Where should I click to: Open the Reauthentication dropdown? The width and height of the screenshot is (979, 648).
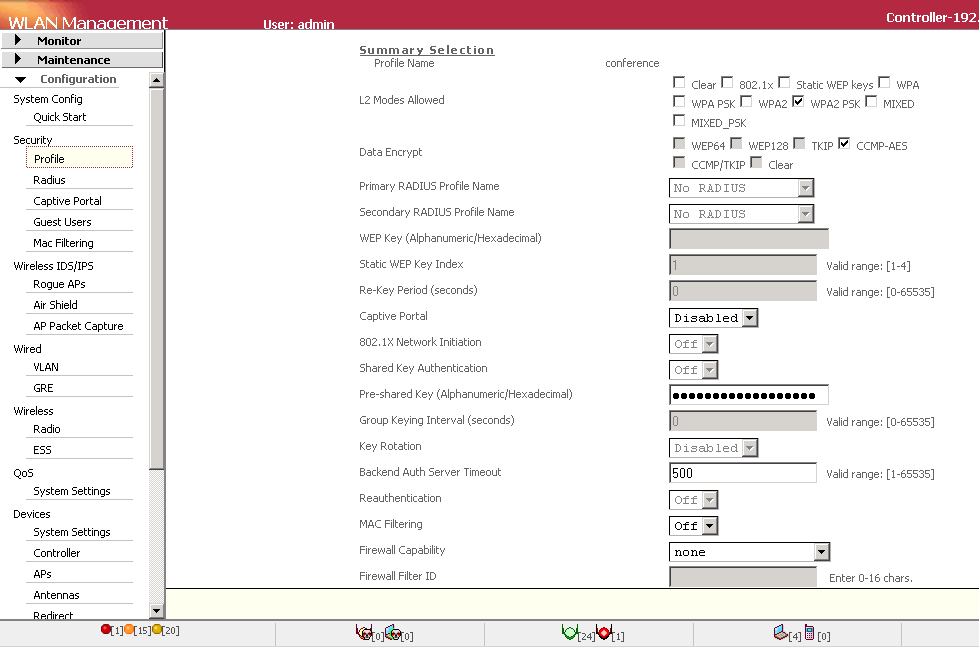[x=694, y=500]
